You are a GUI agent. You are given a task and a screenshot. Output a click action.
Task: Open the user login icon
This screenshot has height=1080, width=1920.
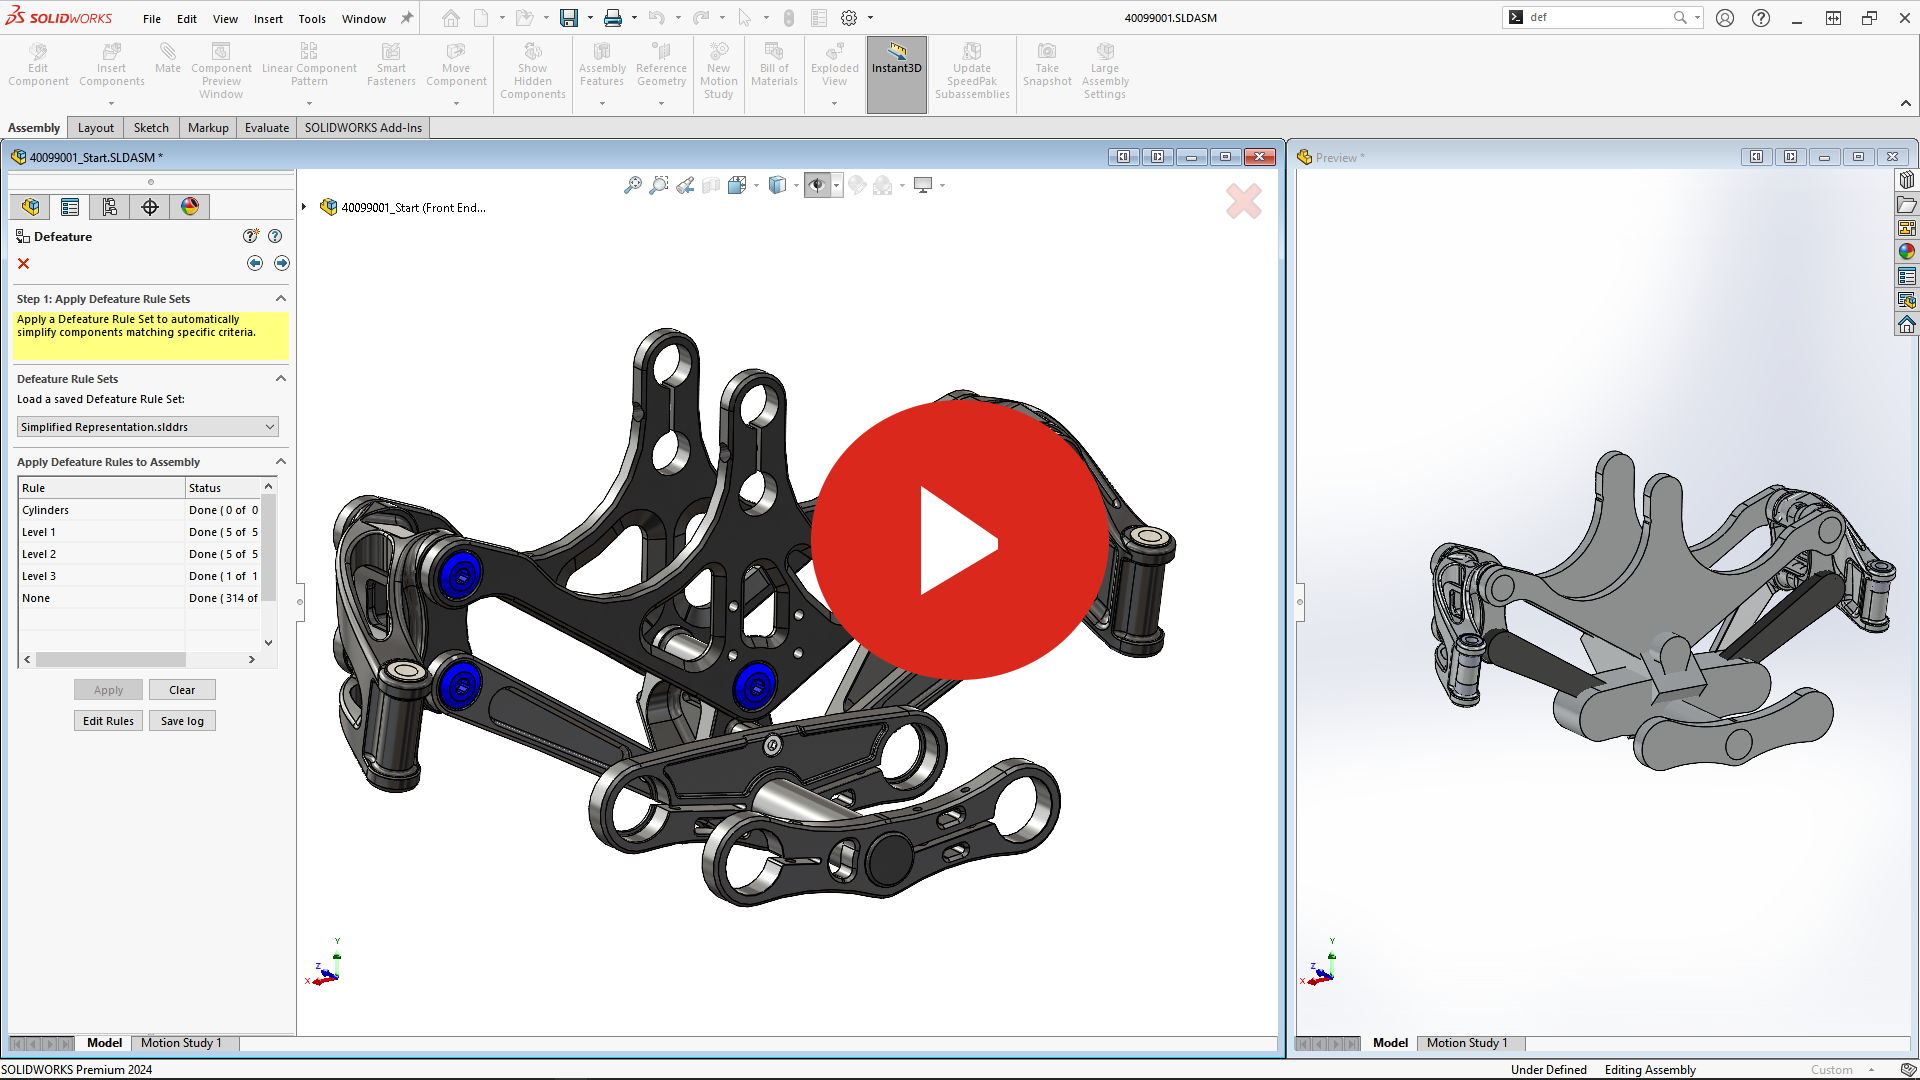tap(1725, 18)
